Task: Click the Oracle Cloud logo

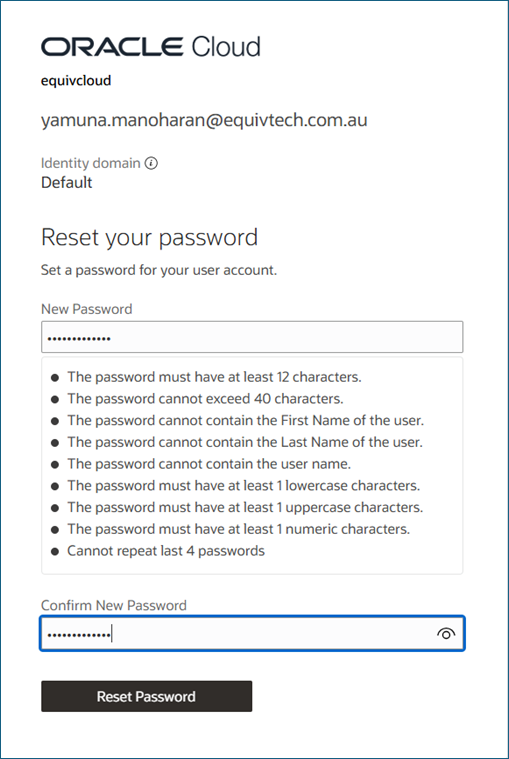Action: coord(150,47)
